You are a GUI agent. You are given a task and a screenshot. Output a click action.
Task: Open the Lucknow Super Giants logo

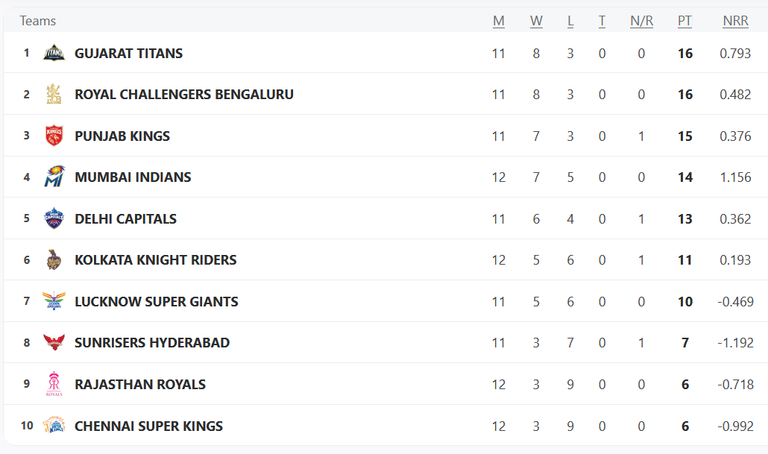[54, 301]
